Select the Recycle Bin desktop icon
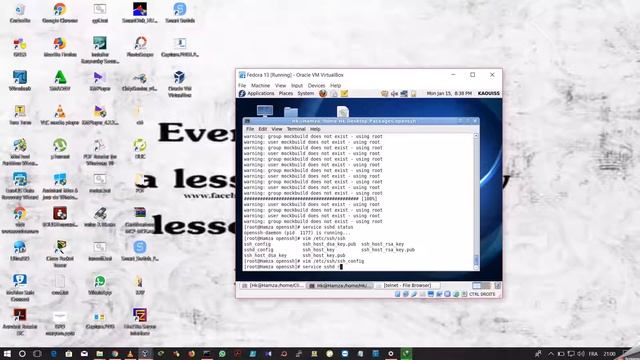Screen dimensions: 640x360 20,13
